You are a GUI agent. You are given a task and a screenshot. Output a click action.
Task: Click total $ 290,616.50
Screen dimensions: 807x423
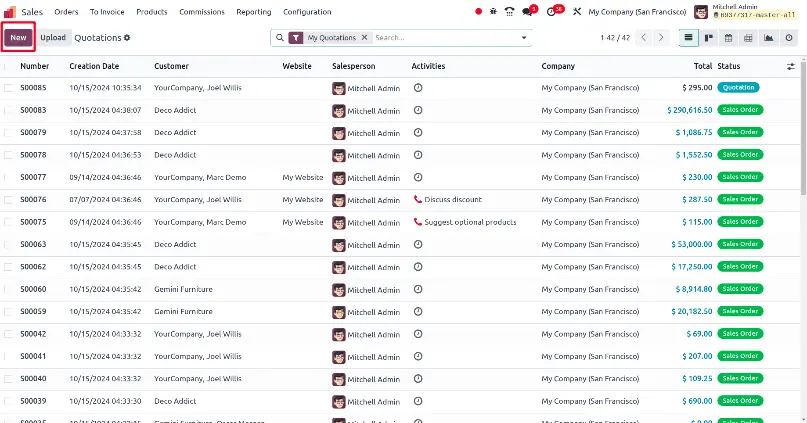690,110
